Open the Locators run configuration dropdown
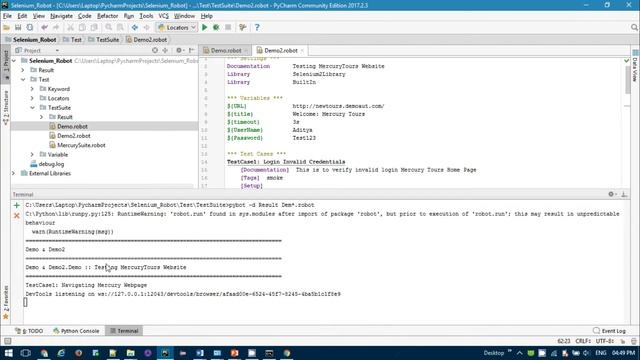 [x=177, y=27]
